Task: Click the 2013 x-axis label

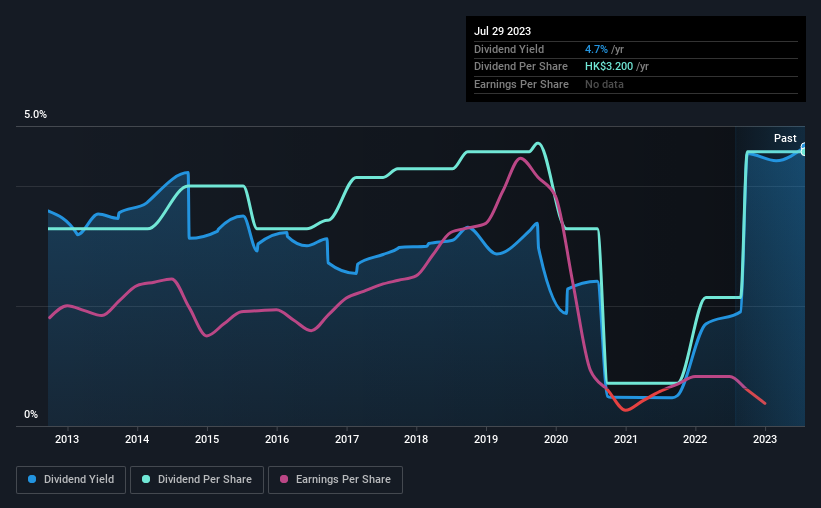Action: [x=67, y=439]
